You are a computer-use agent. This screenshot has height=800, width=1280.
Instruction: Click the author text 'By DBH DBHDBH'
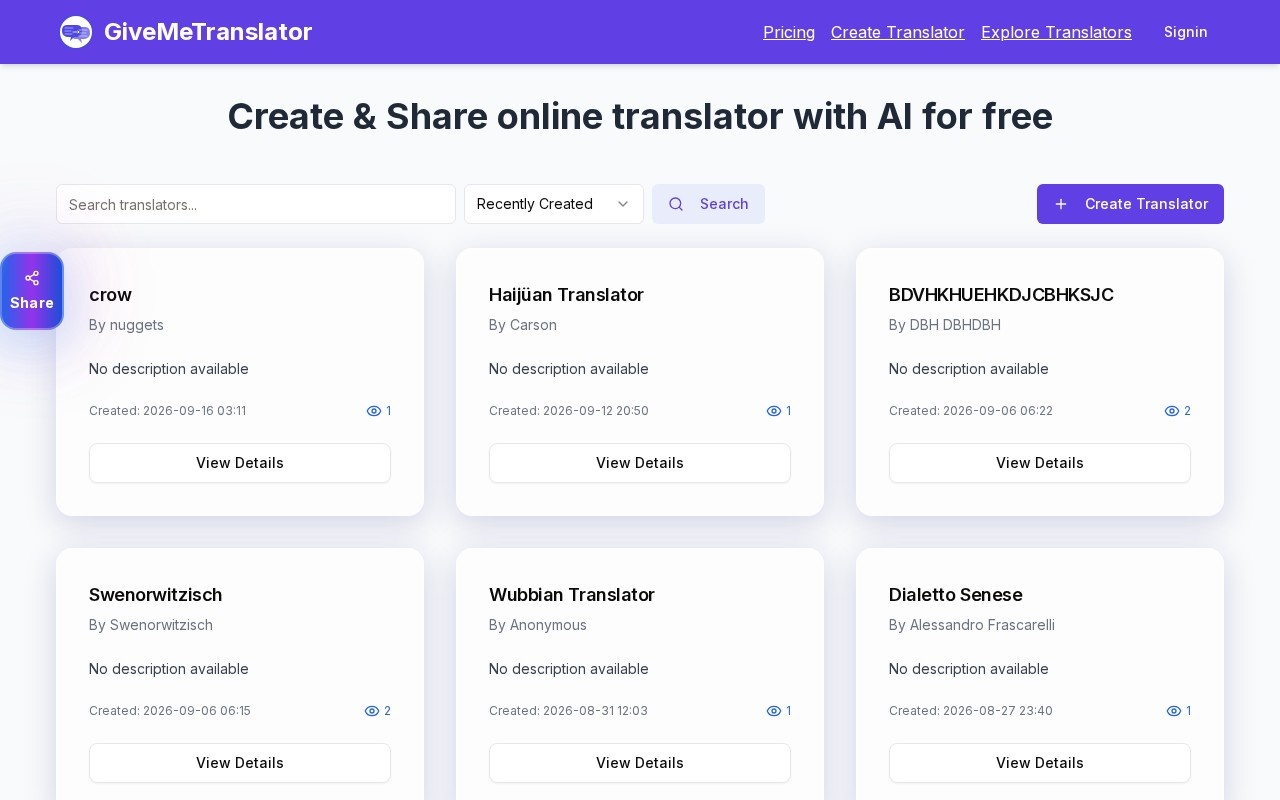click(945, 325)
